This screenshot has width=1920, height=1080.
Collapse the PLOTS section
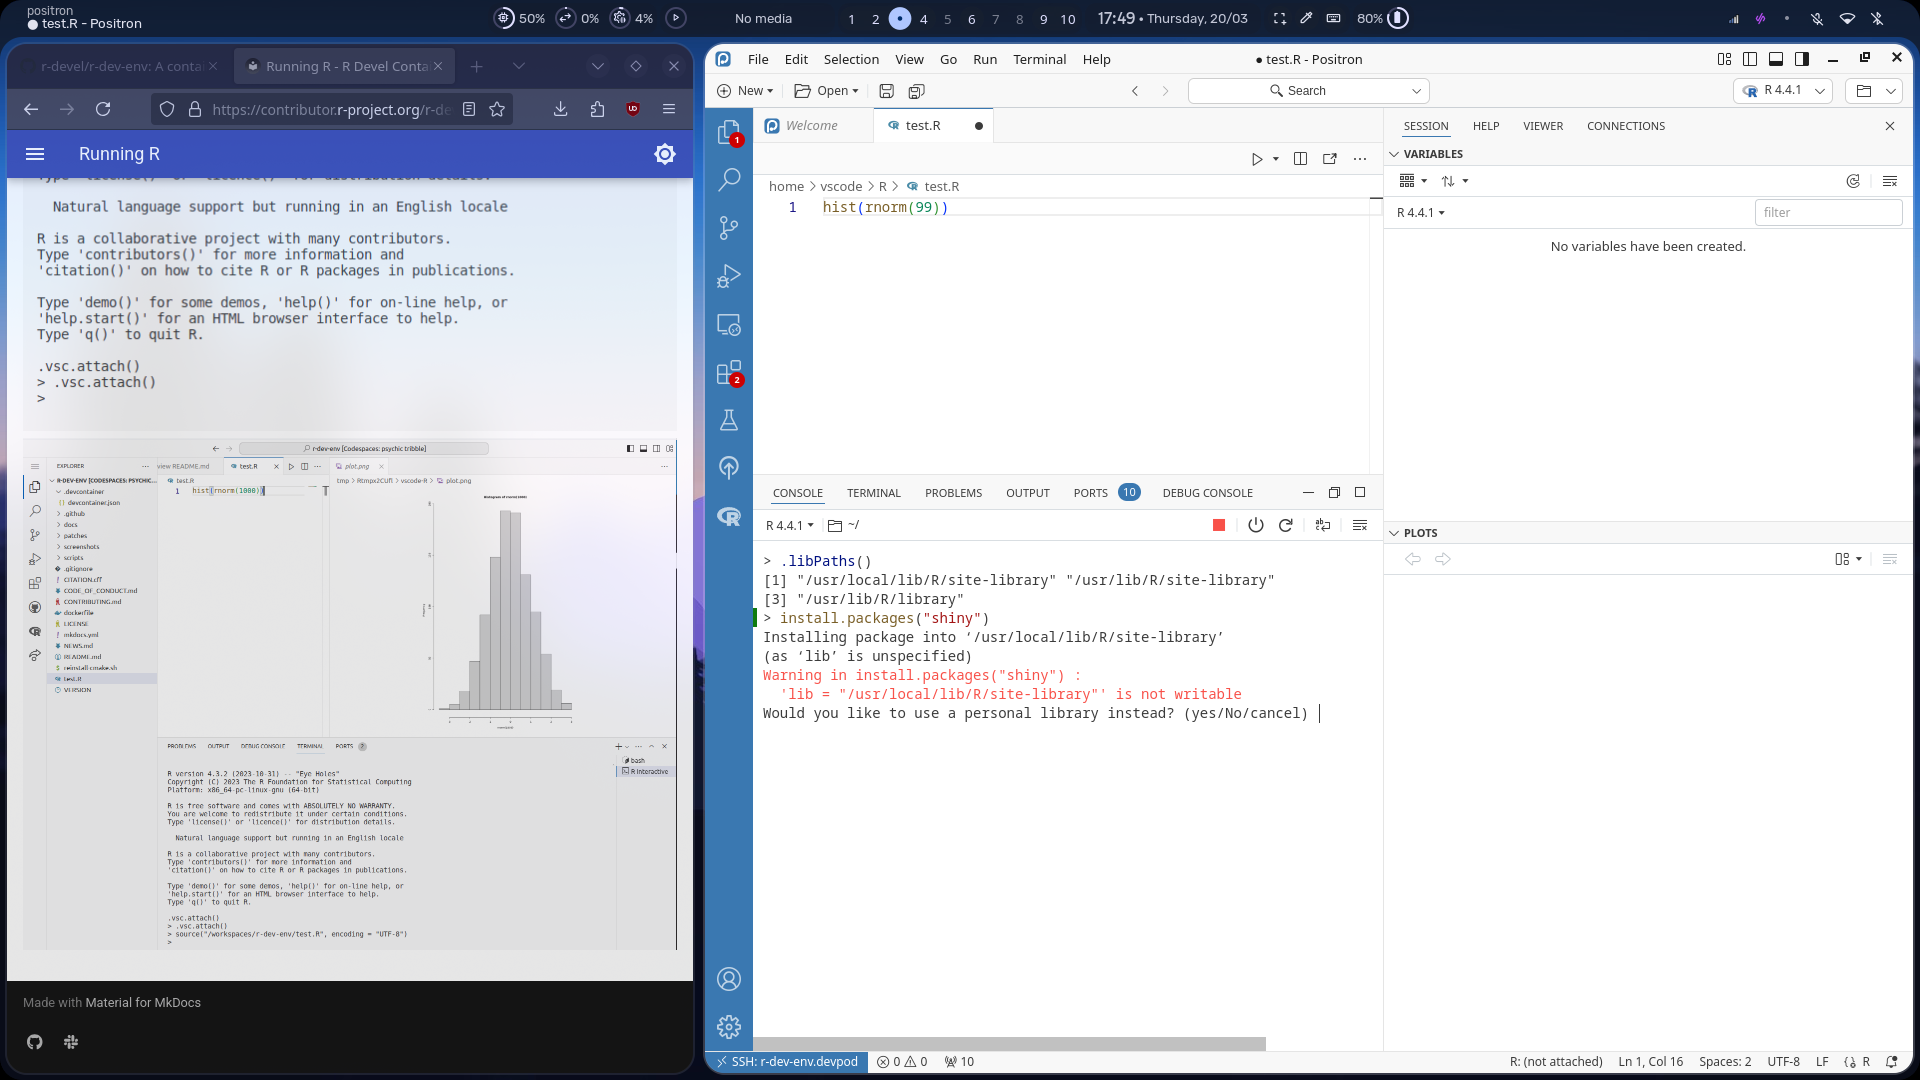[x=1393, y=533]
